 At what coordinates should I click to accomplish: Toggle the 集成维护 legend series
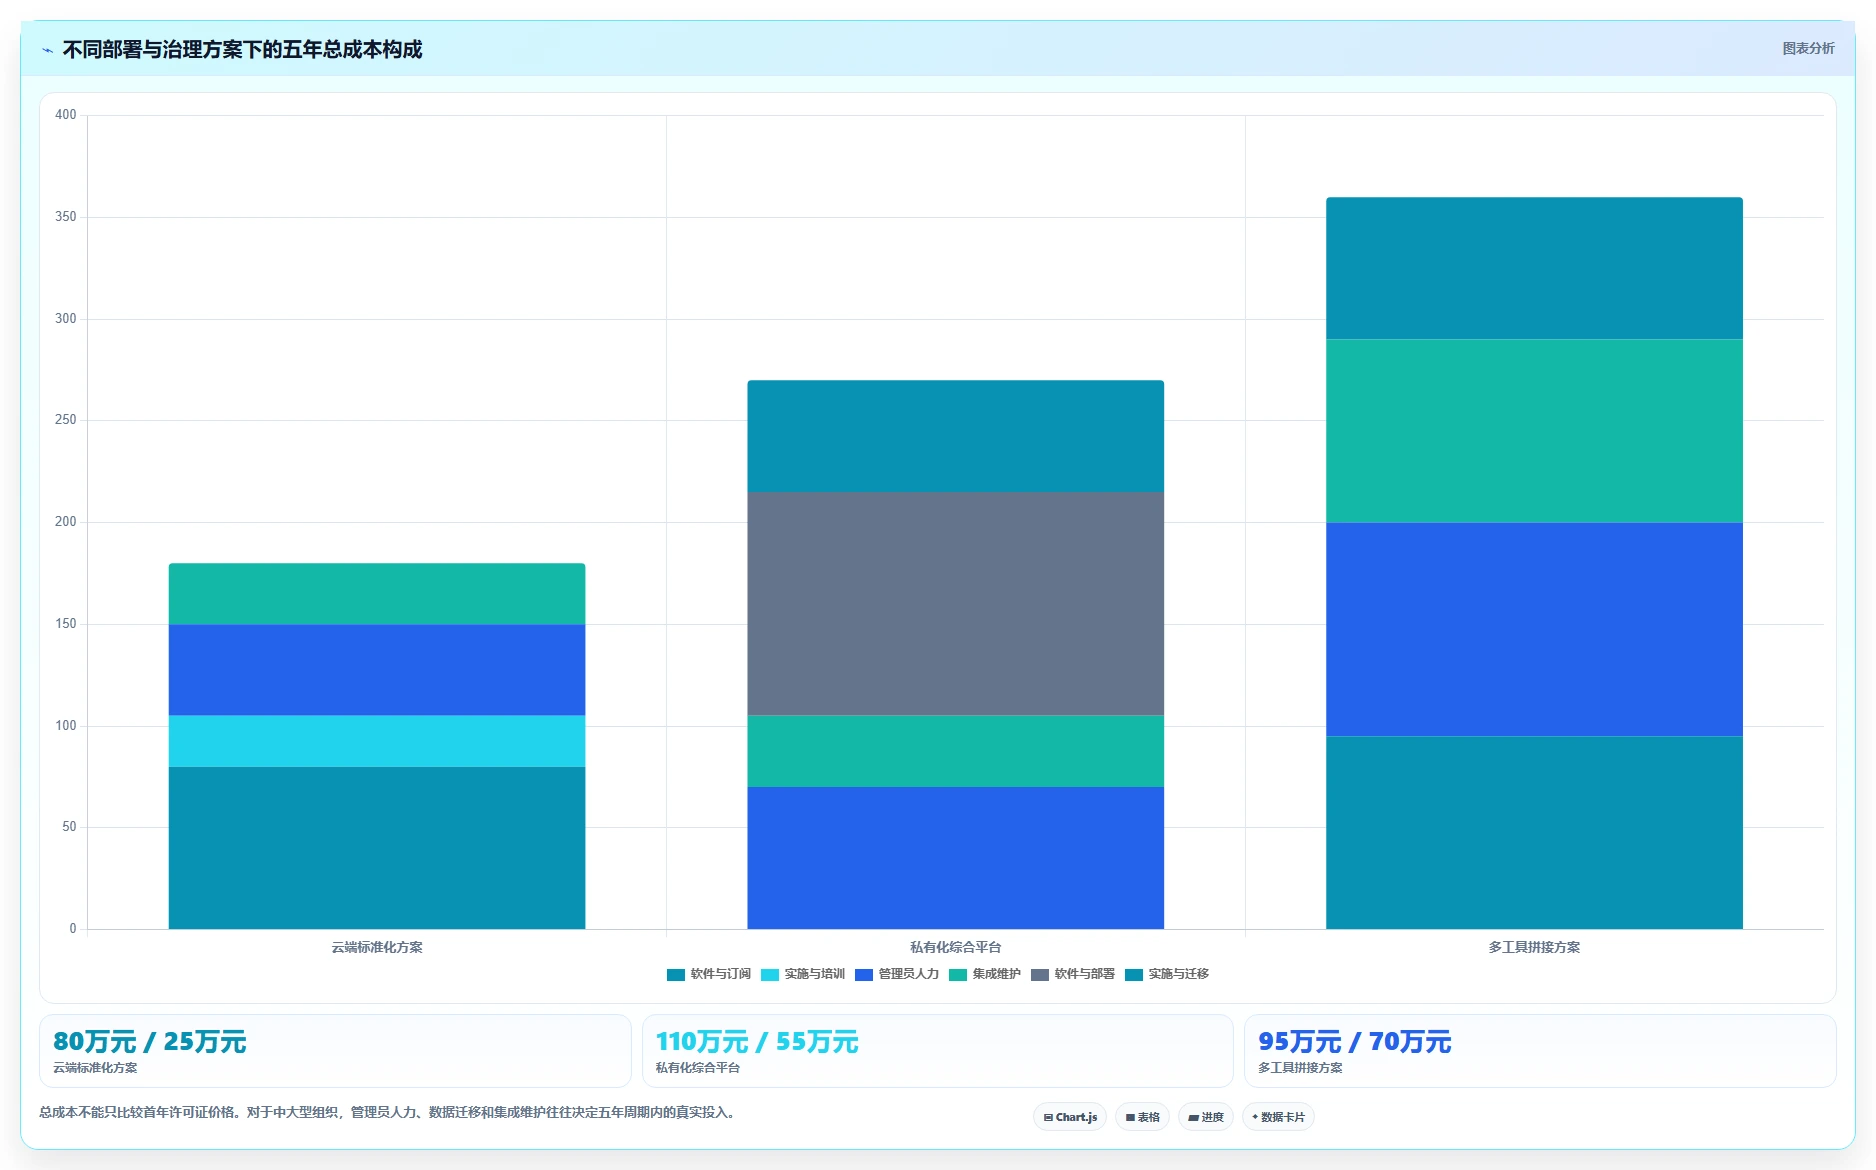tap(984, 974)
